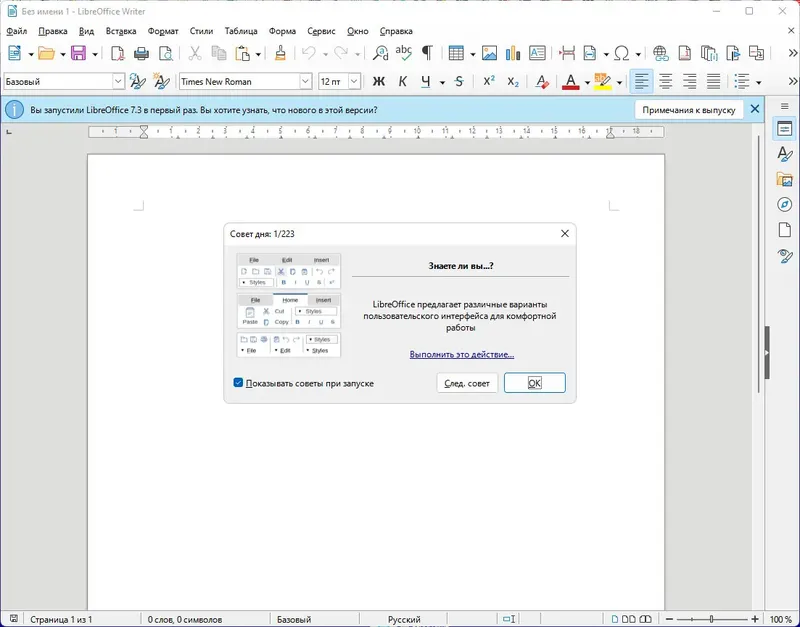Viewport: 800px width, 627px height.
Task: Toggle italic К formatting
Action: 402,81
